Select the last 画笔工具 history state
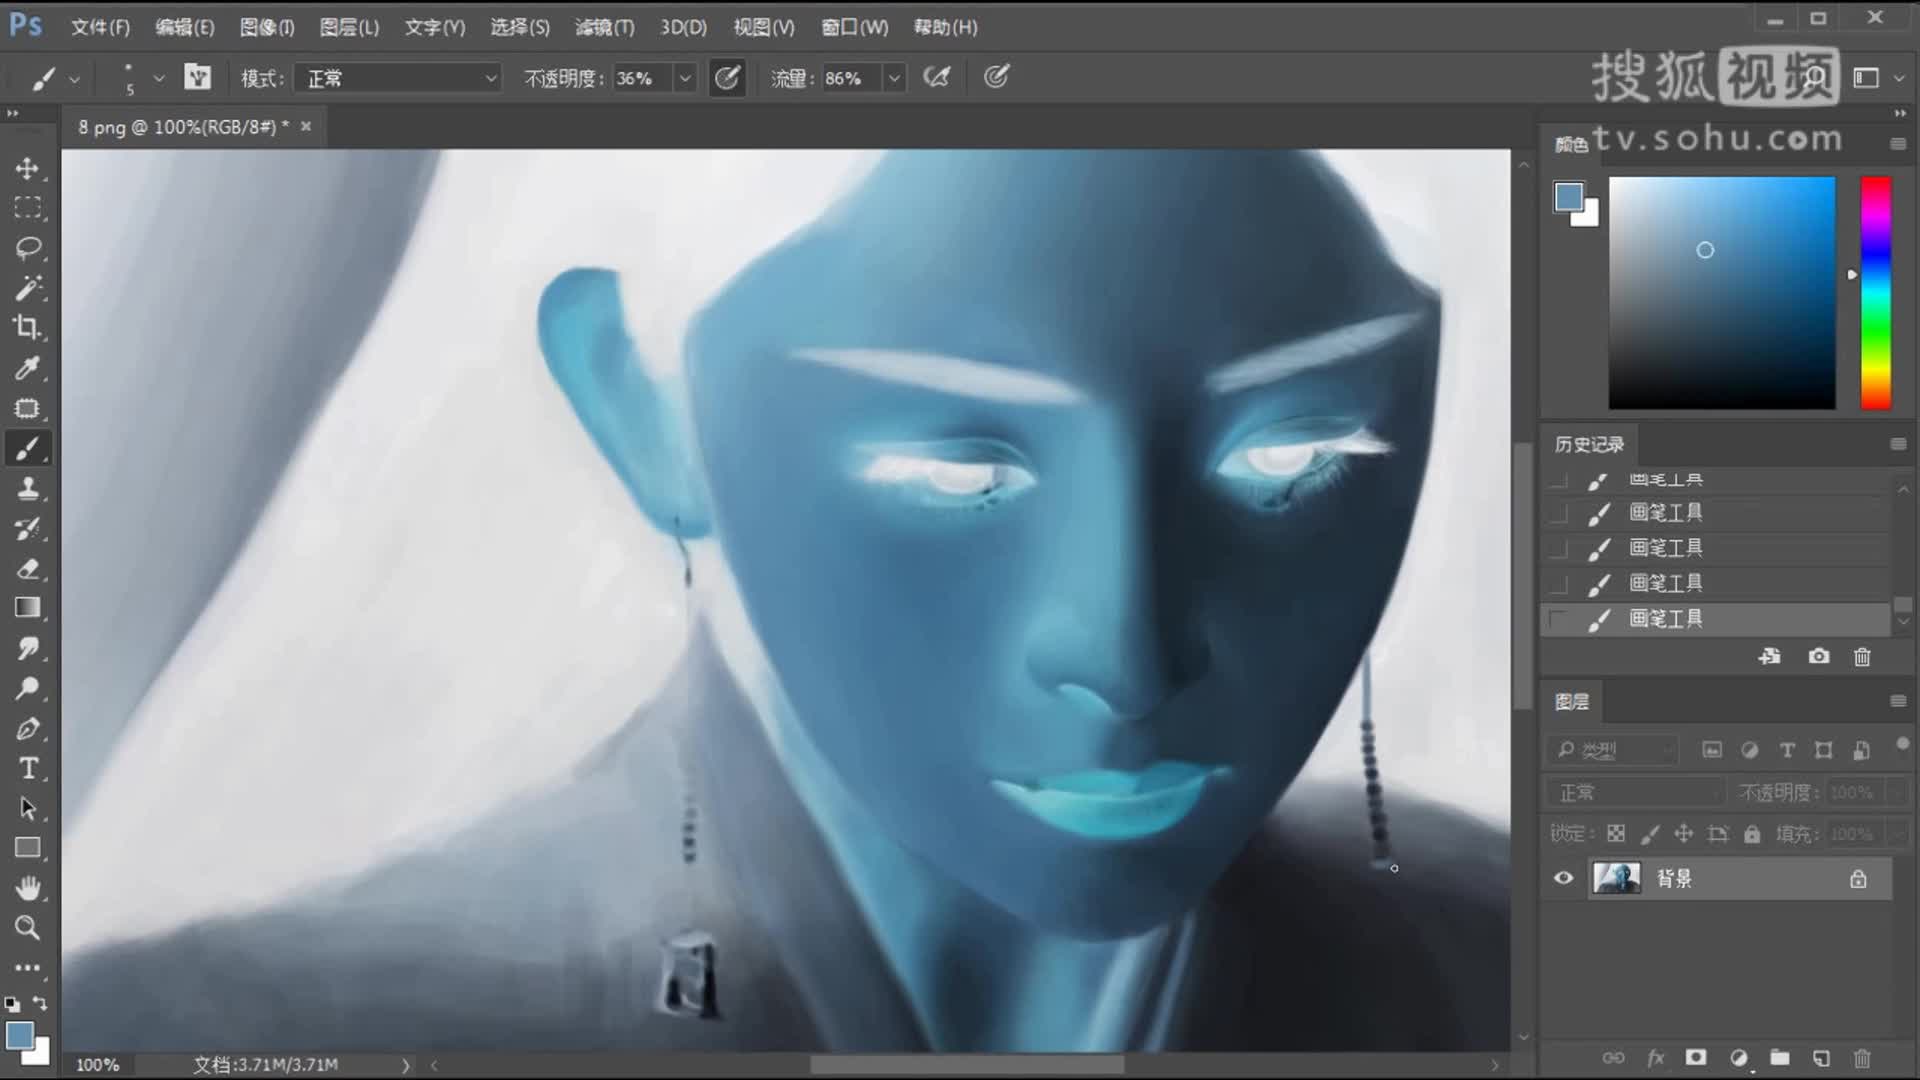 click(x=1716, y=619)
